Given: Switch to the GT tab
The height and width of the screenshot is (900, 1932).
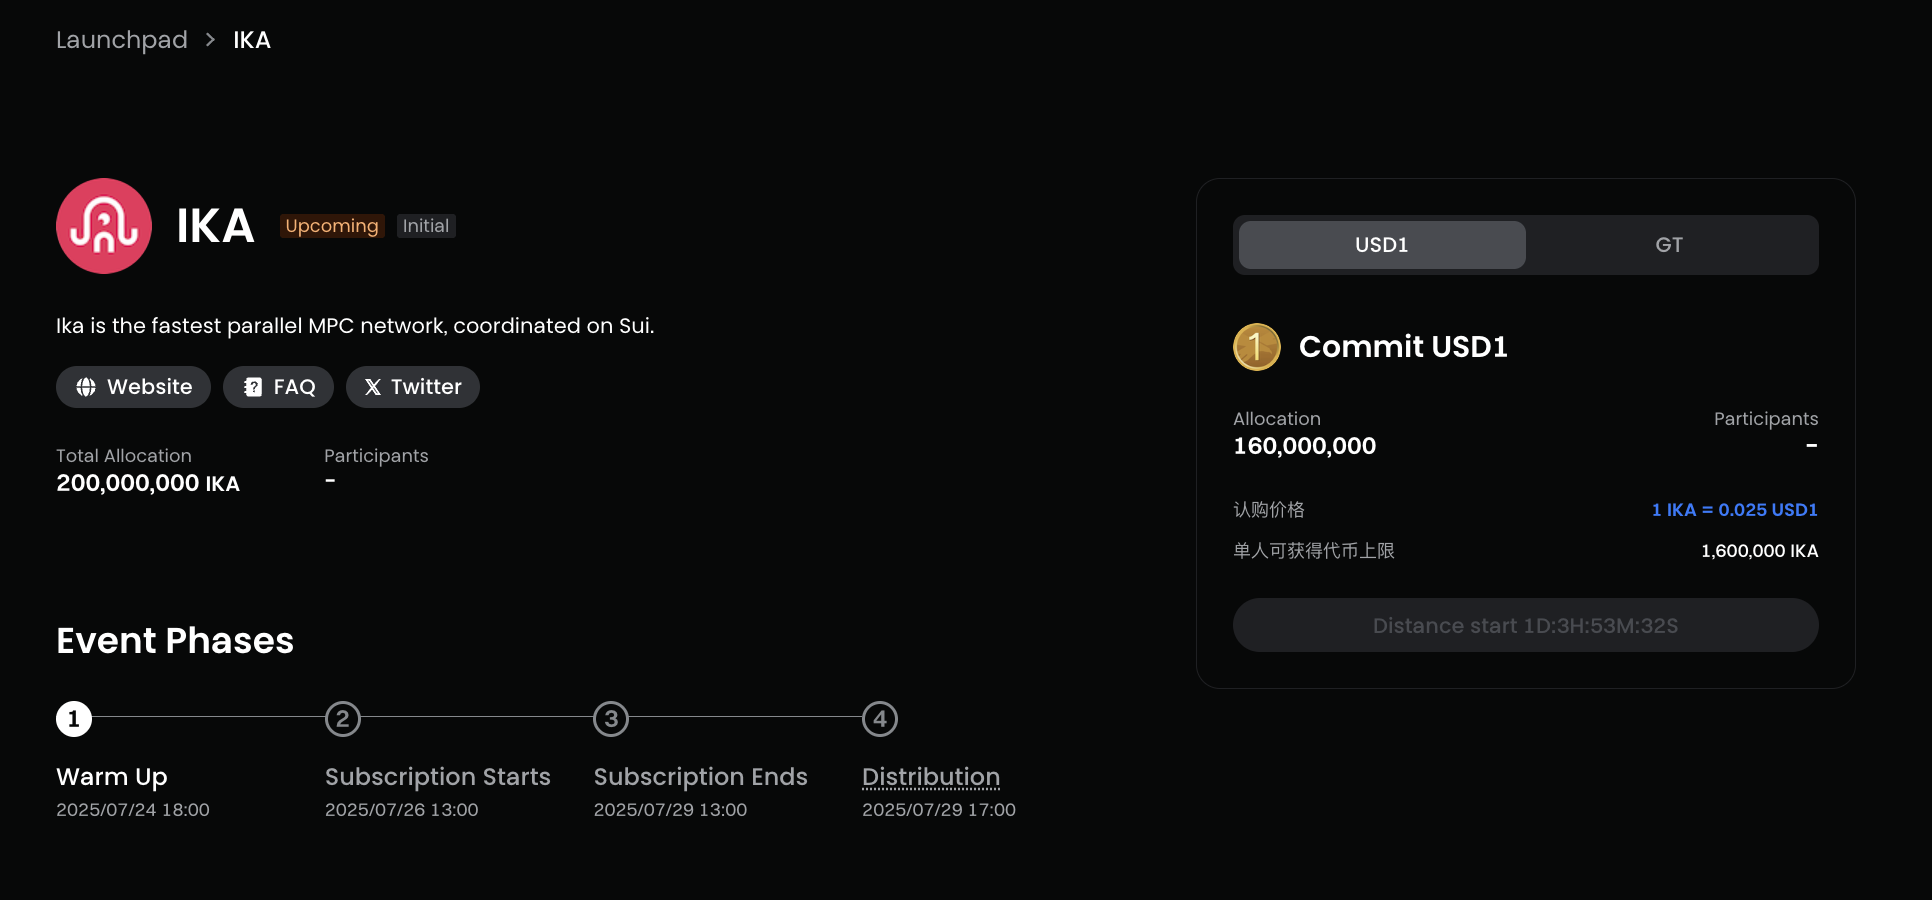Looking at the screenshot, I should click(1669, 245).
